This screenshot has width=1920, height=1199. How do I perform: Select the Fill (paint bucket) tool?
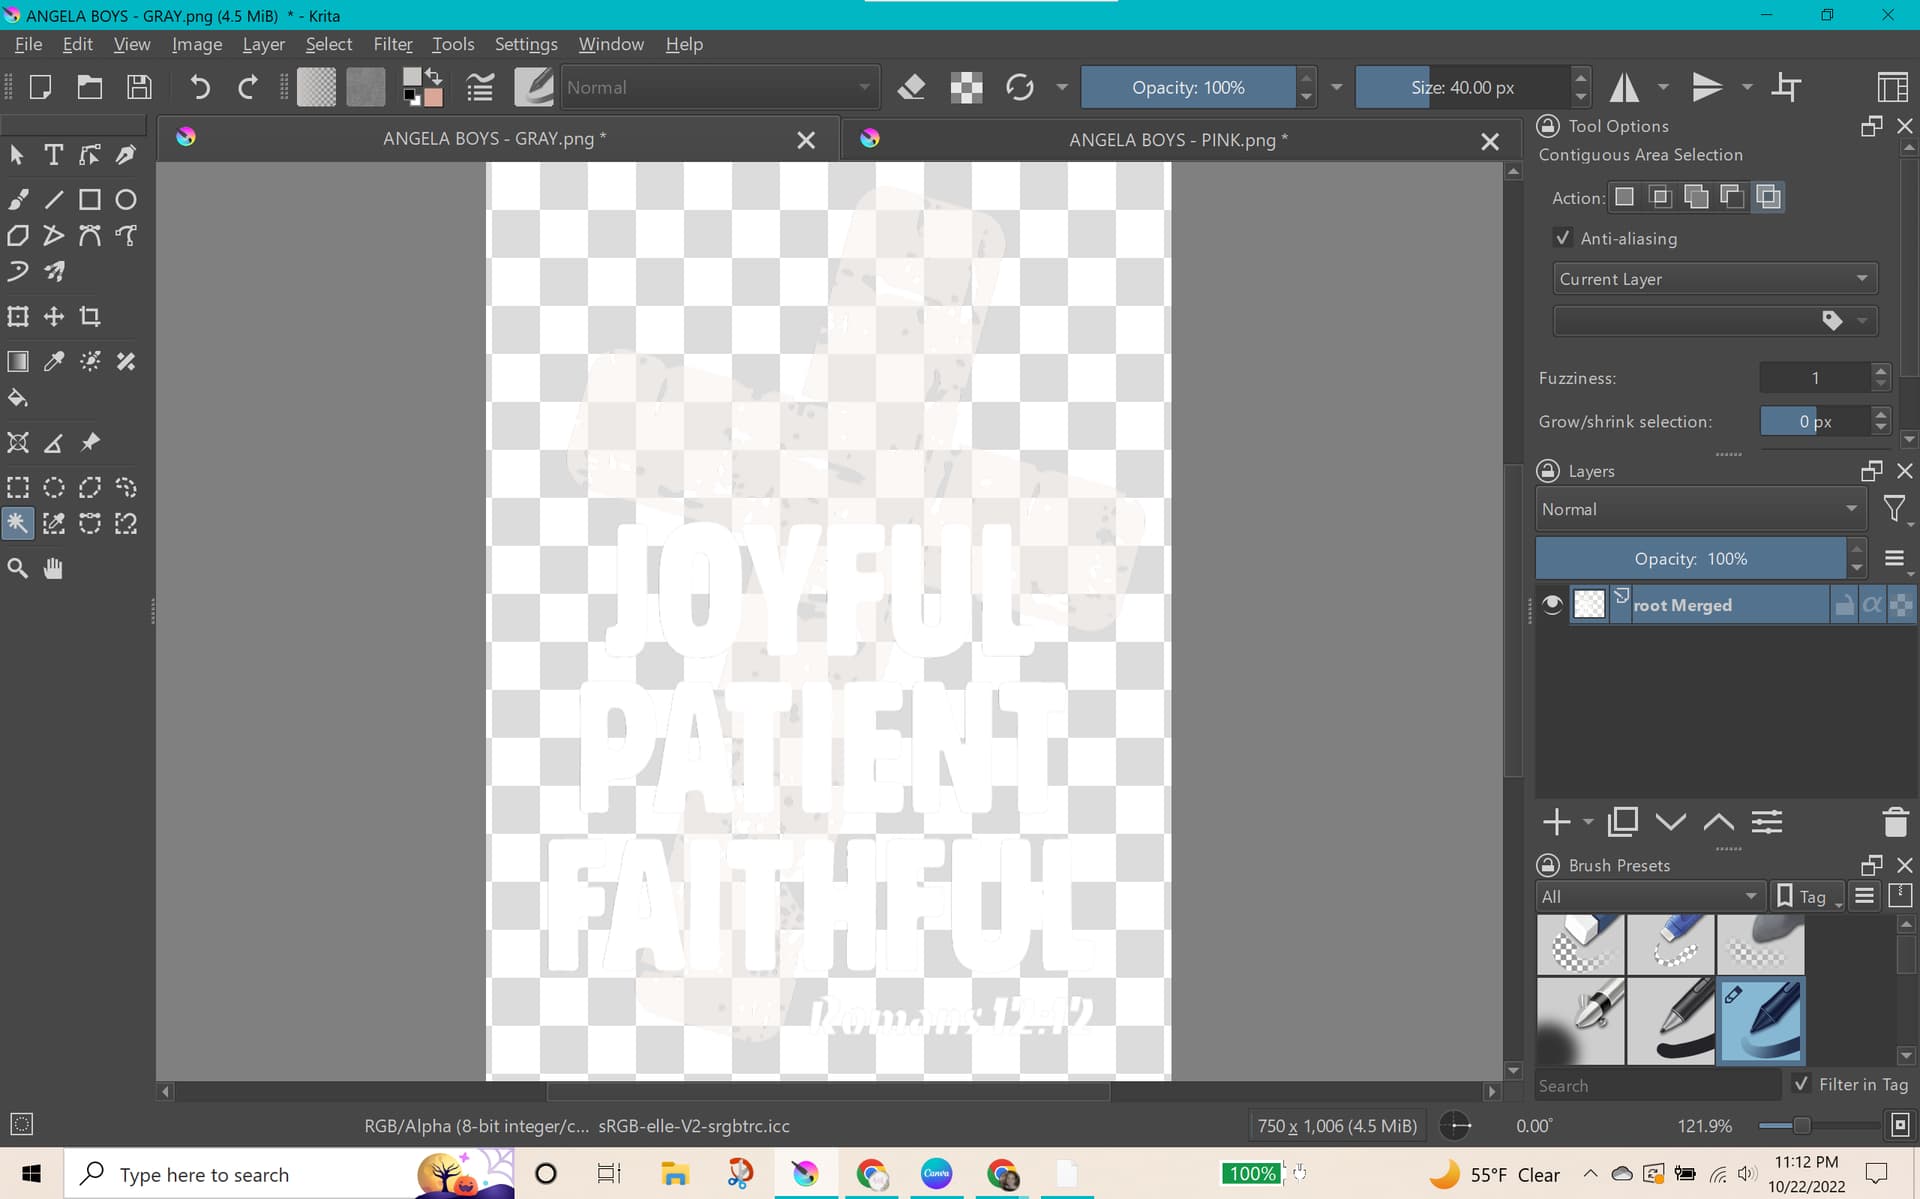click(17, 398)
